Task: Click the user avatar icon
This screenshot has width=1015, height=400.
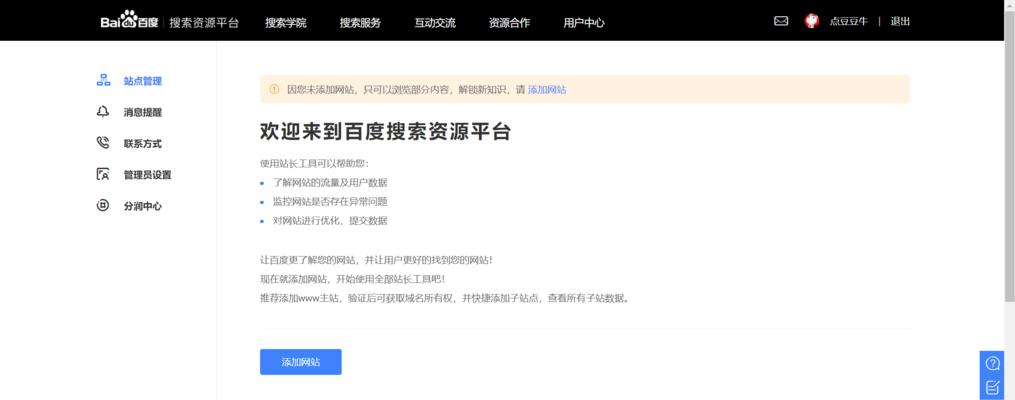Action: (812, 21)
